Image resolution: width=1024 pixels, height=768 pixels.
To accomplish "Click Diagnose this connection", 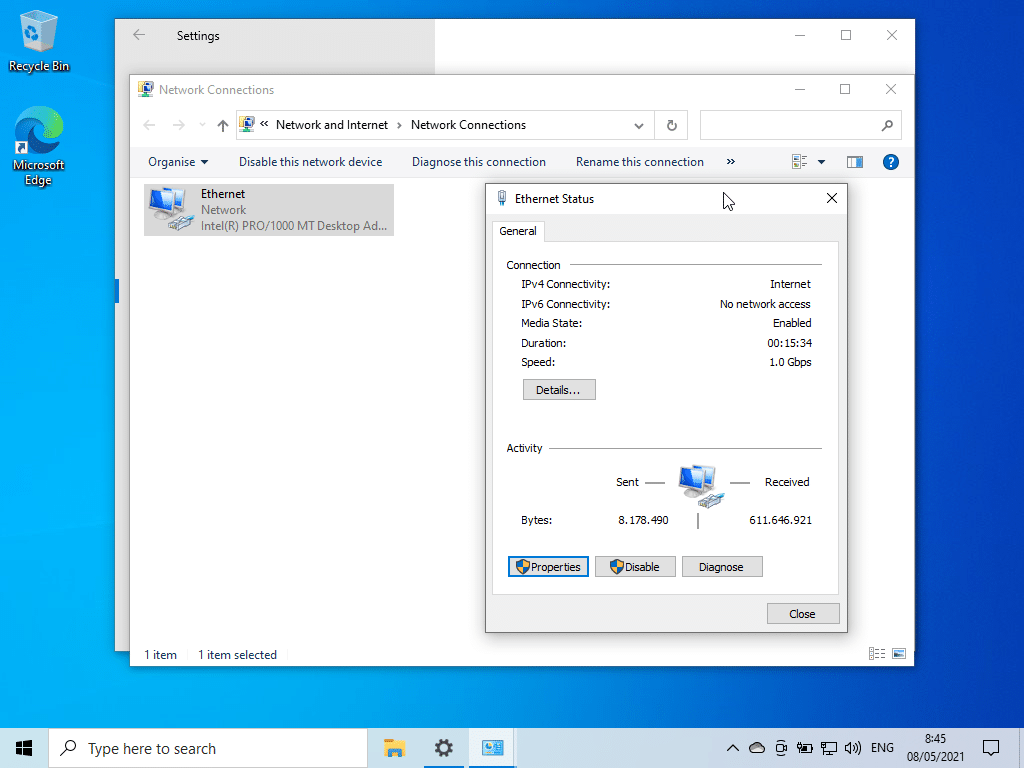I will pos(479,162).
